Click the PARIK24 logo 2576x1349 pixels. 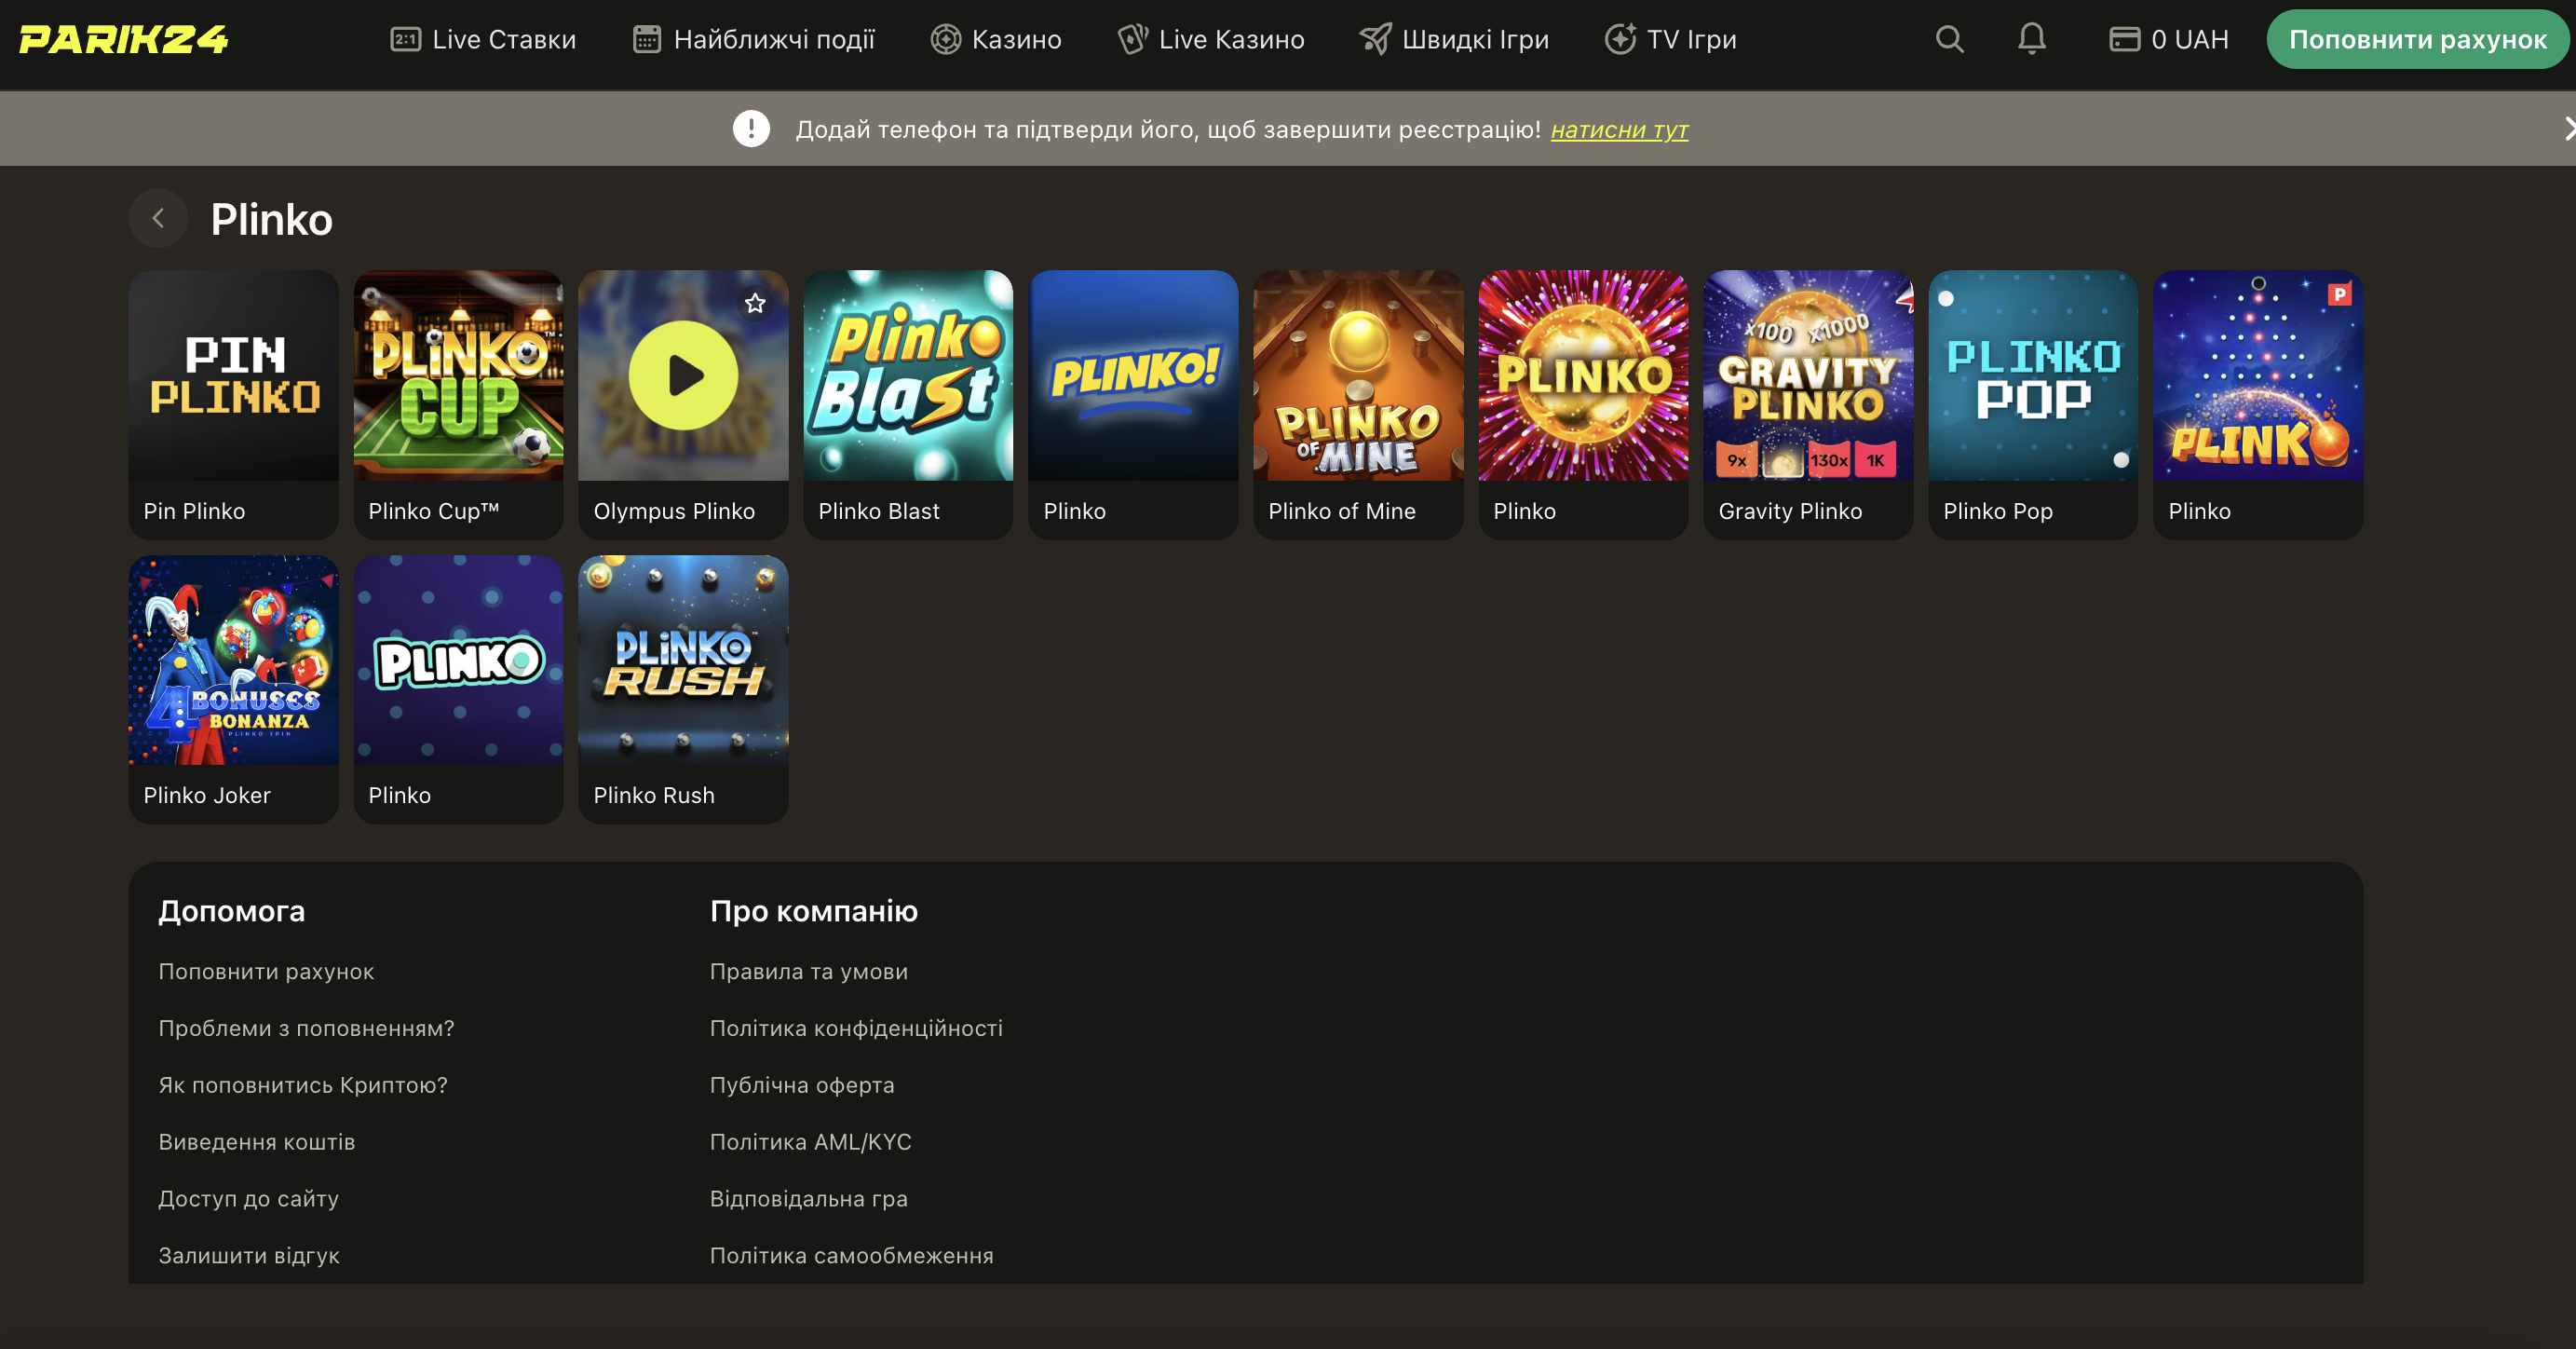point(124,39)
